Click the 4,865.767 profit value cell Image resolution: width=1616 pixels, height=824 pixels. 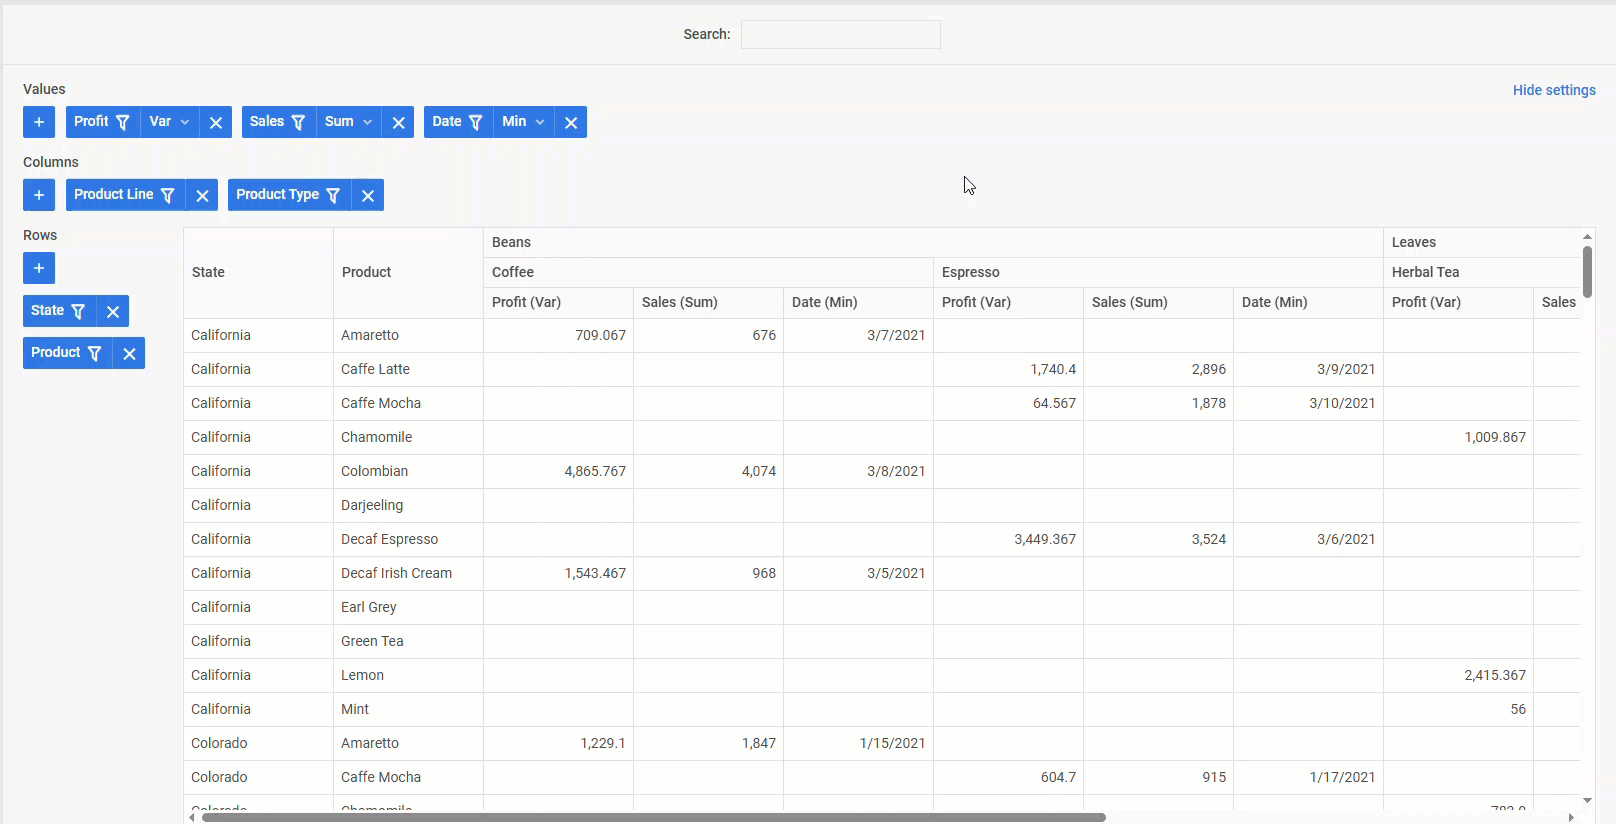pyautogui.click(x=558, y=471)
